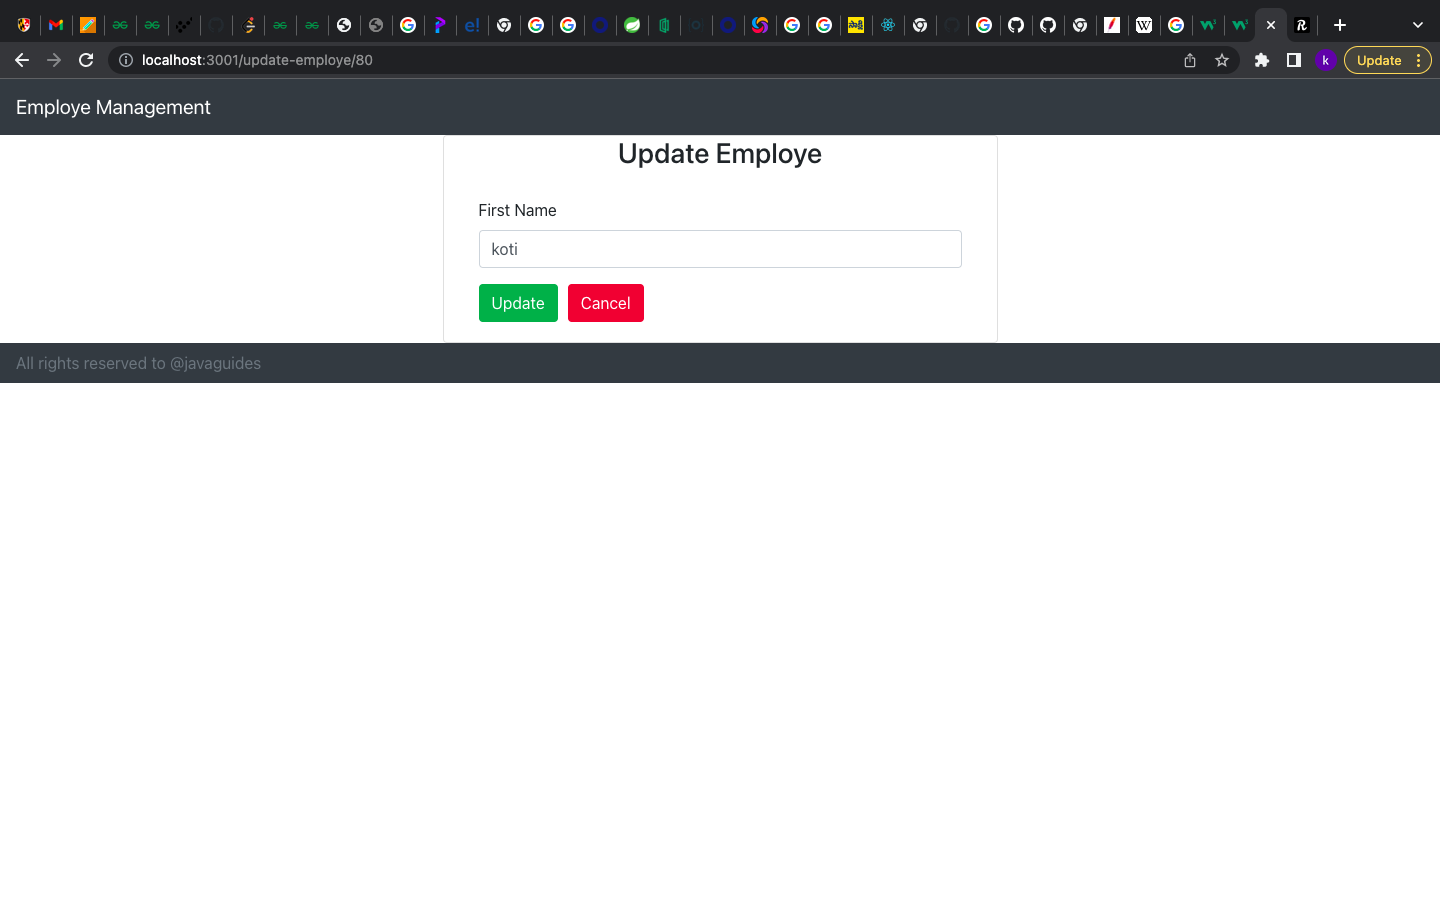Open a new tab with the plus icon

(x=1339, y=24)
